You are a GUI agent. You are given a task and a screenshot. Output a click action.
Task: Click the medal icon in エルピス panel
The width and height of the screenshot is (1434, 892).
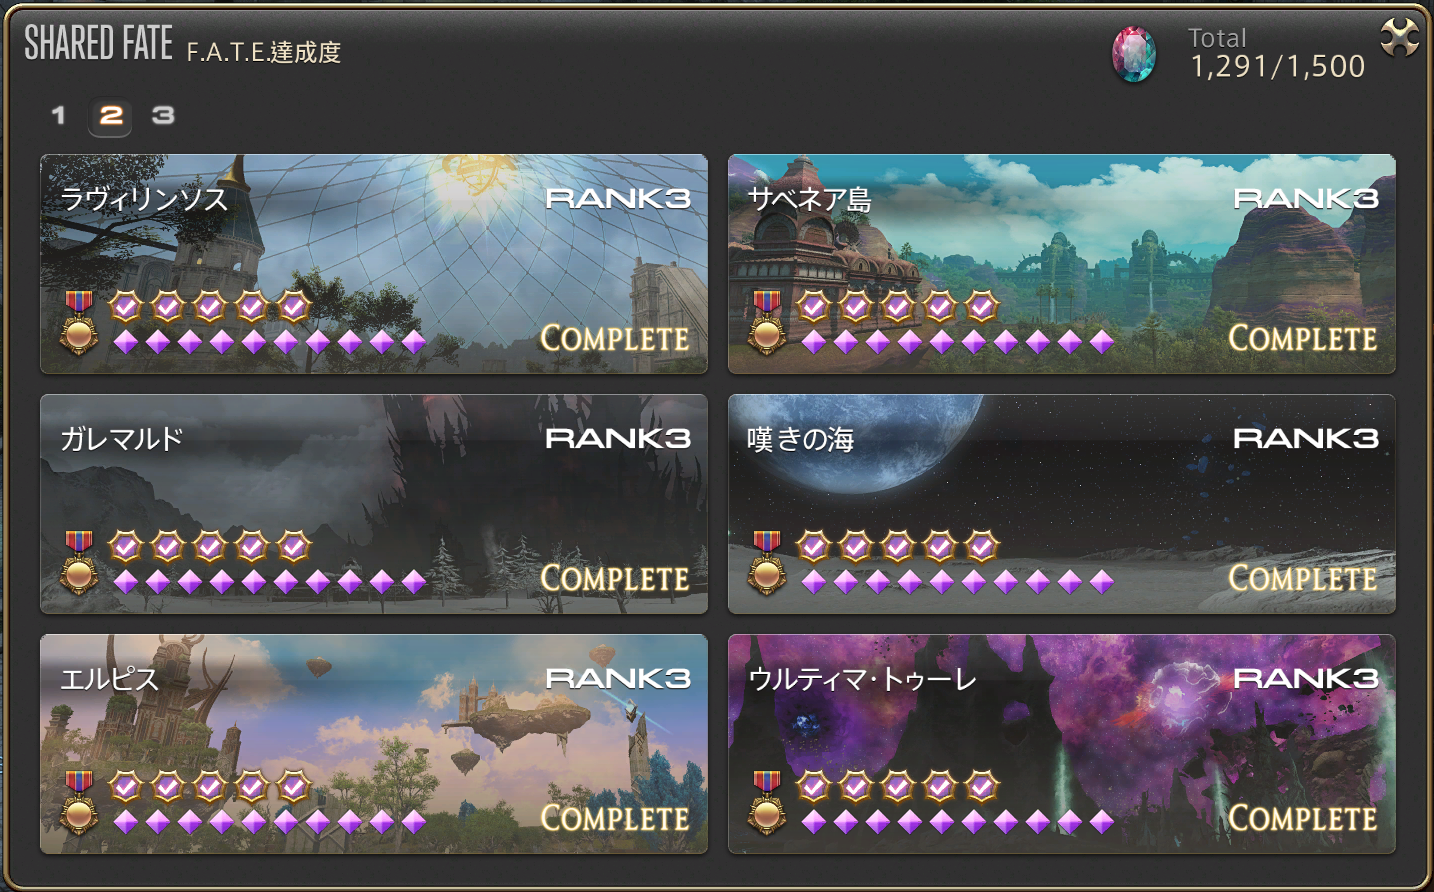(79, 802)
